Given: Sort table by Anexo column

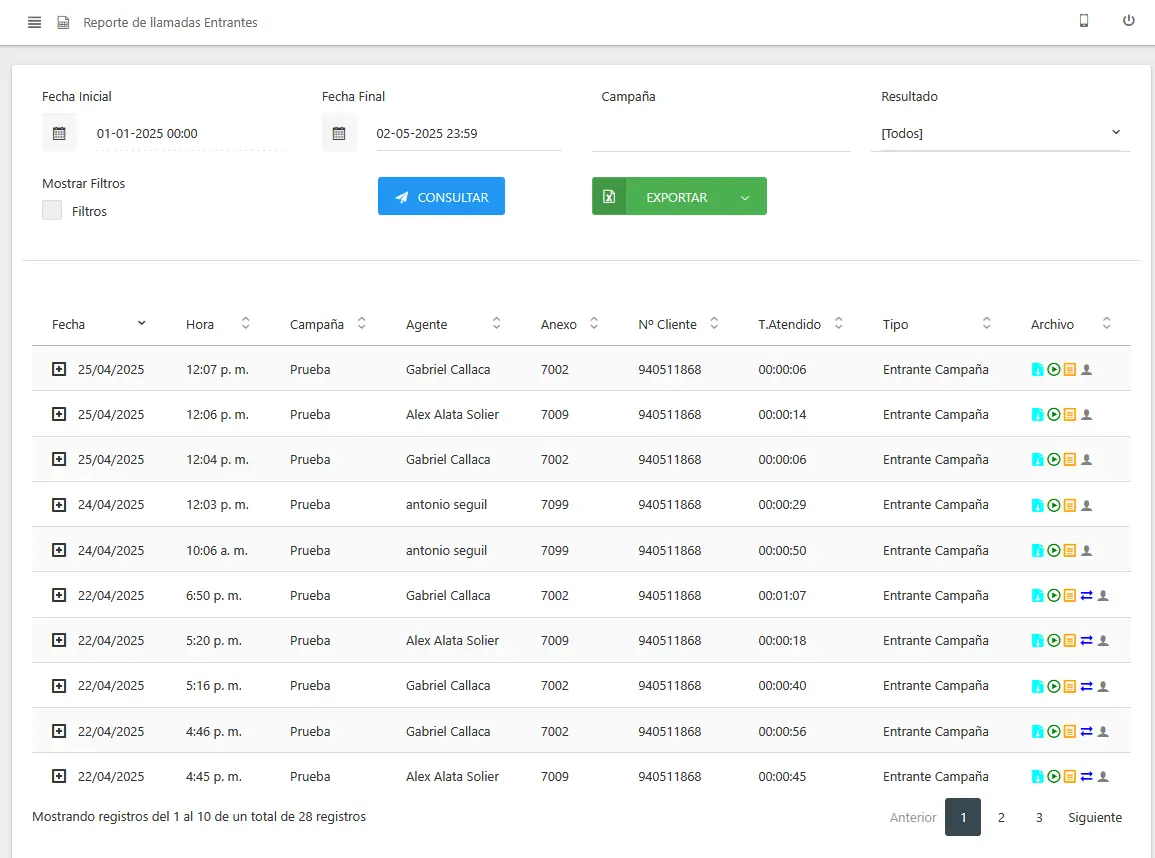Looking at the screenshot, I should pyautogui.click(x=569, y=324).
